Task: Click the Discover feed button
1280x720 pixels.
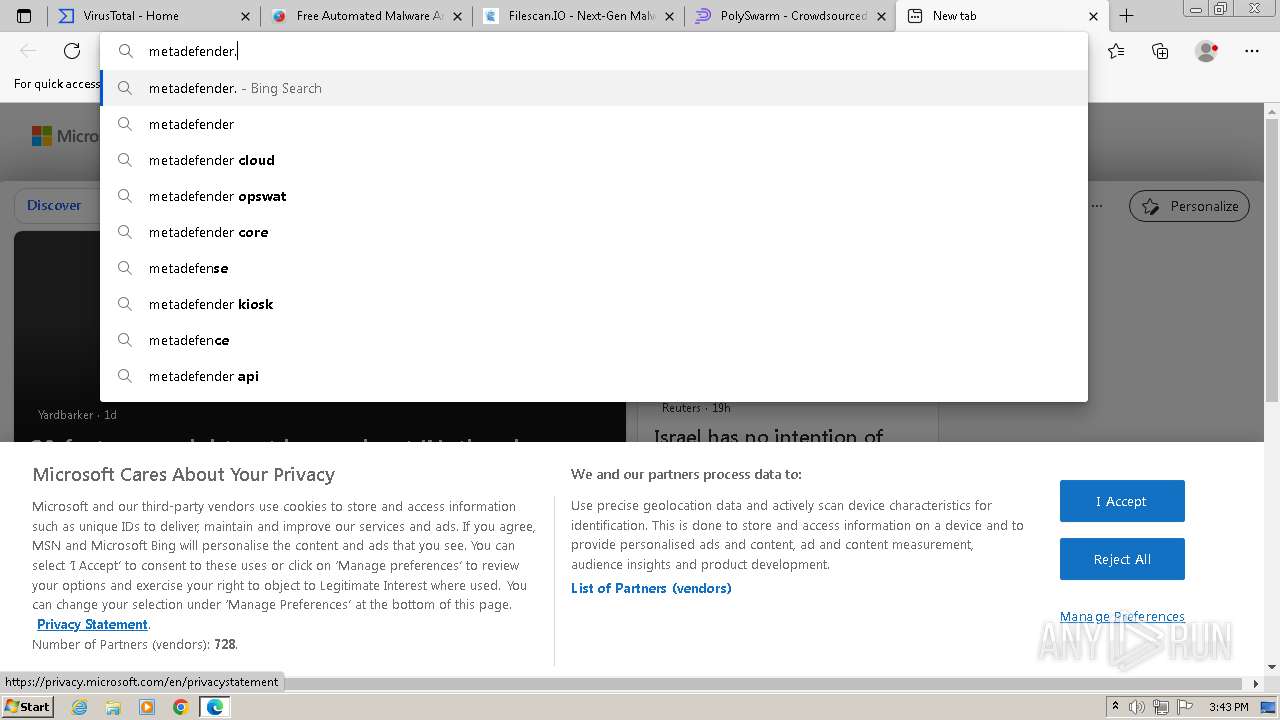Action: (54, 205)
